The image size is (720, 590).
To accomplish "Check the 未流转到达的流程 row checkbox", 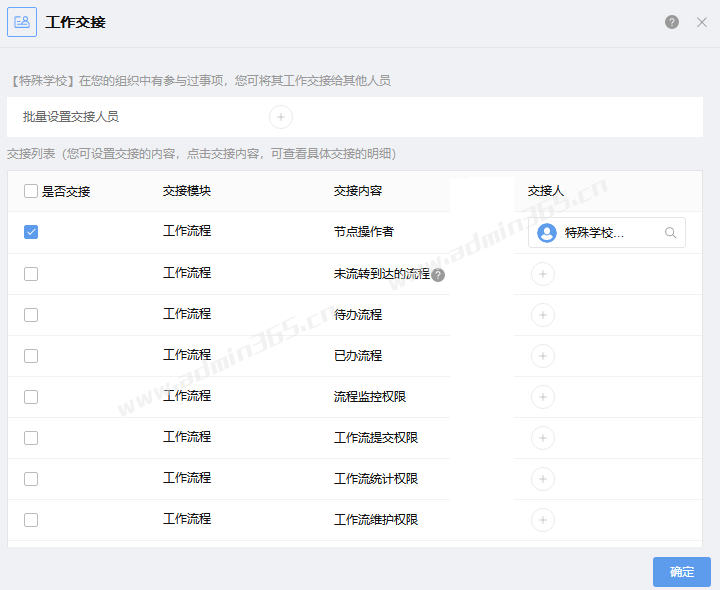I will 31,274.
